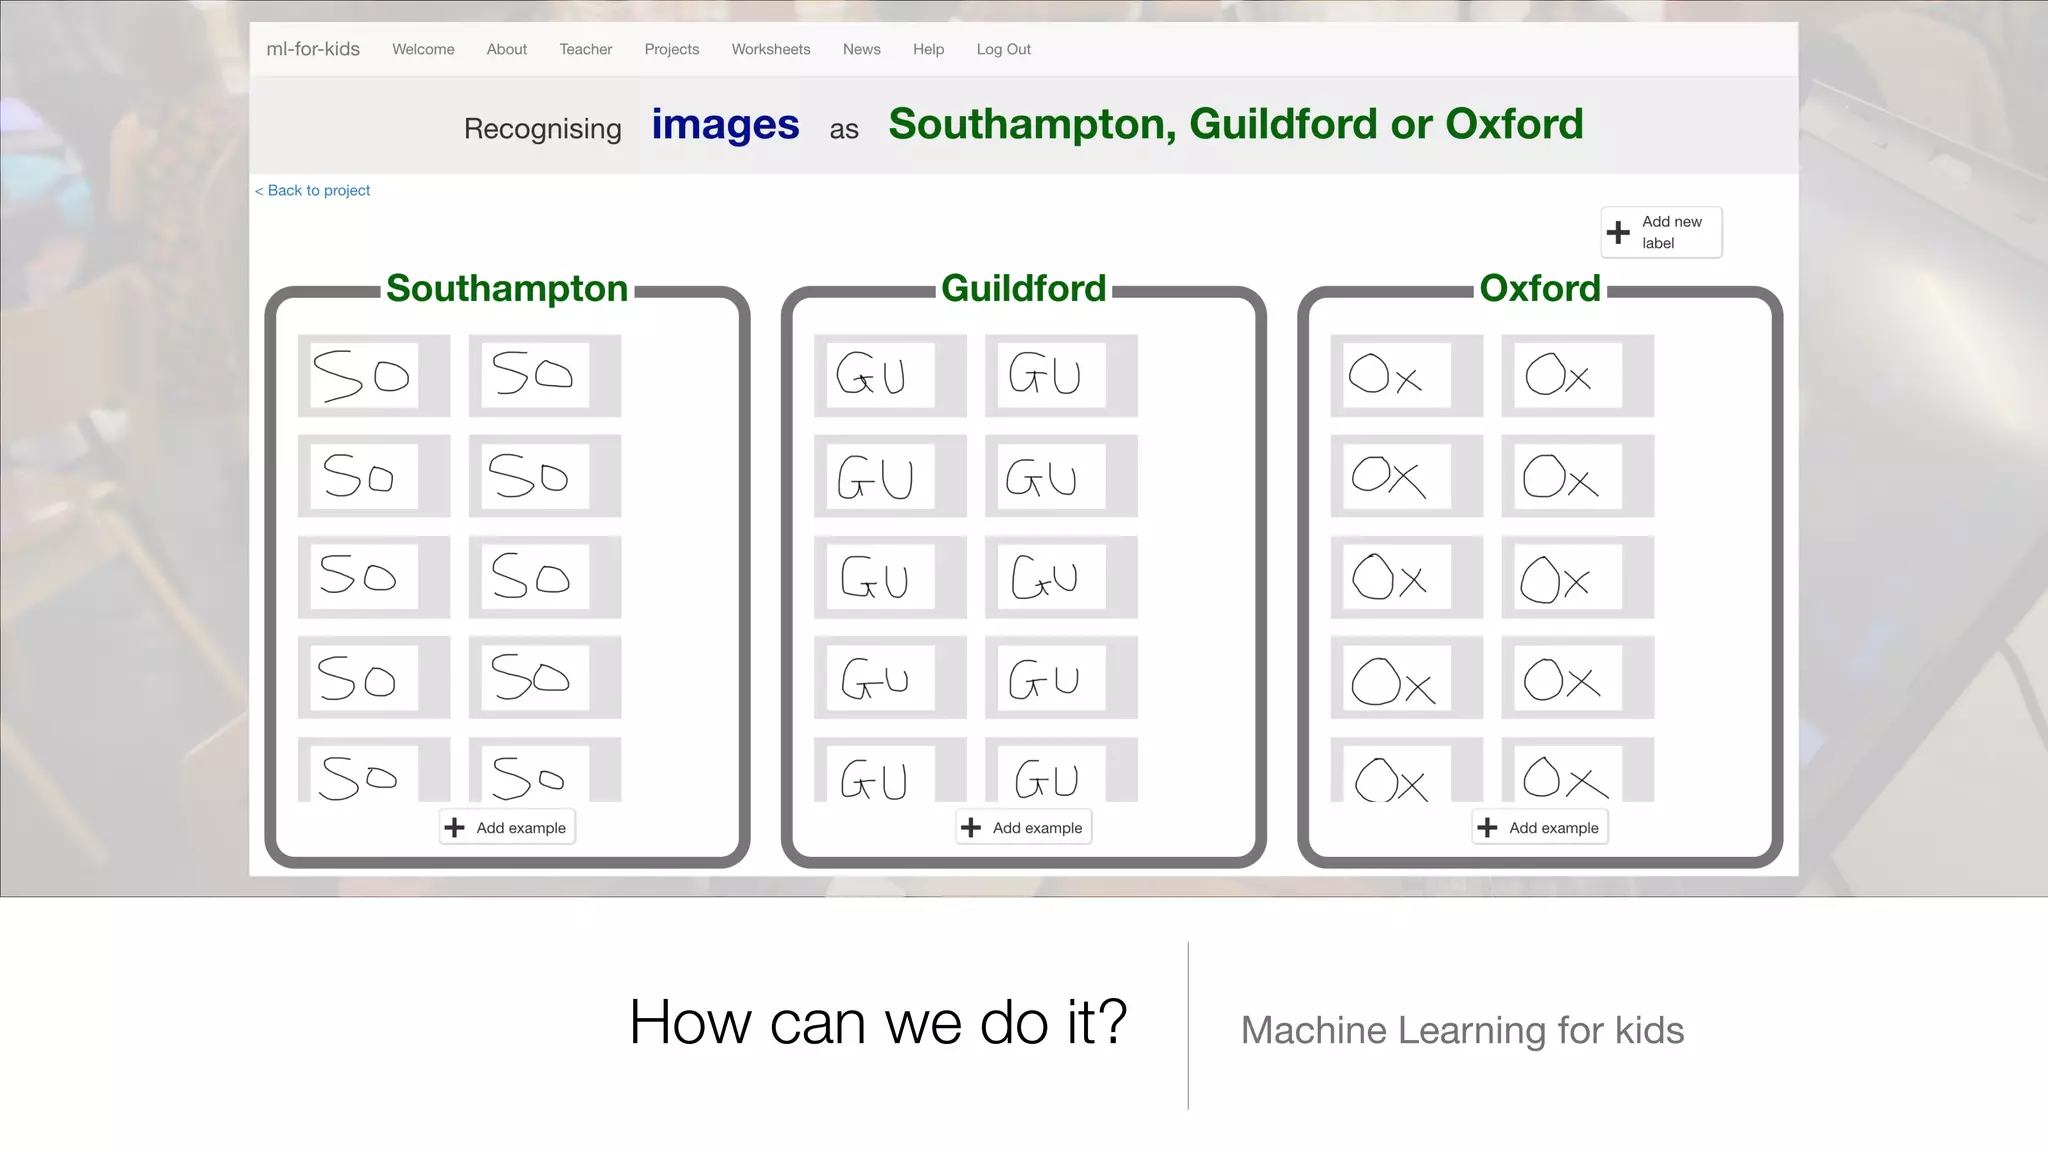Image resolution: width=2048 pixels, height=1152 pixels.
Task: Select Southampton 'So' drawing, third row left
Action: (x=374, y=577)
